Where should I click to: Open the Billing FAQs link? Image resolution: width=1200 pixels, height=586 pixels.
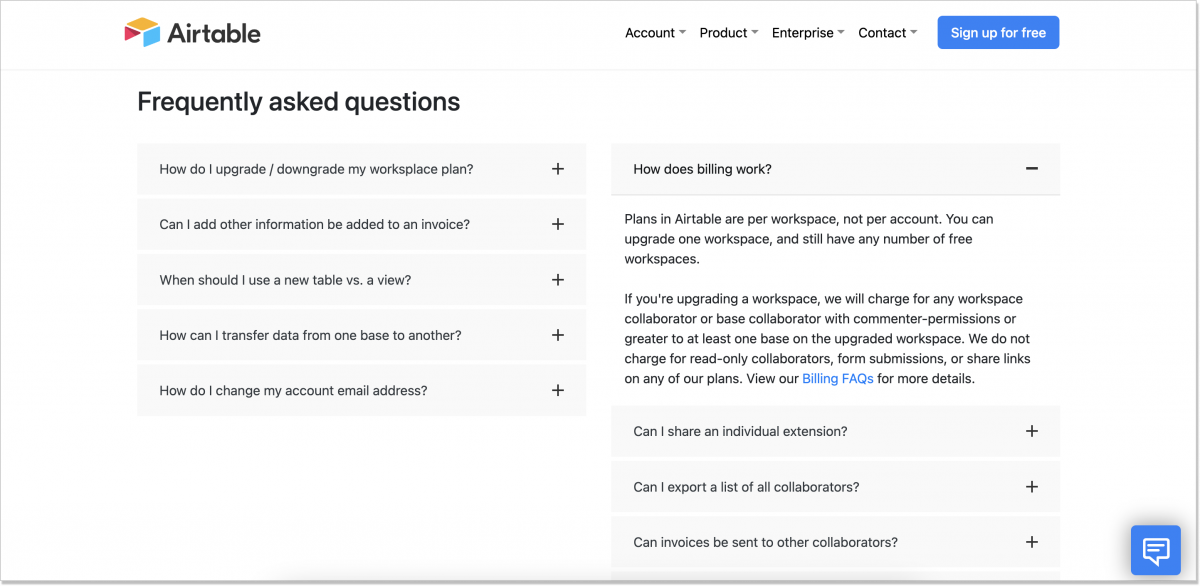(x=838, y=378)
